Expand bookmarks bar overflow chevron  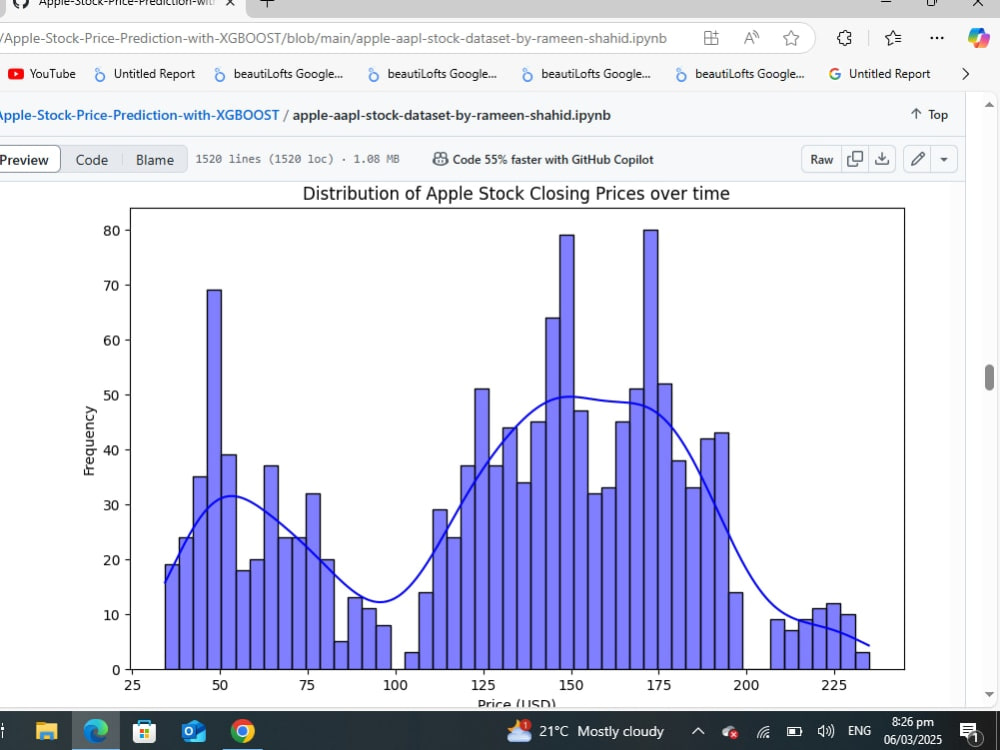966,74
